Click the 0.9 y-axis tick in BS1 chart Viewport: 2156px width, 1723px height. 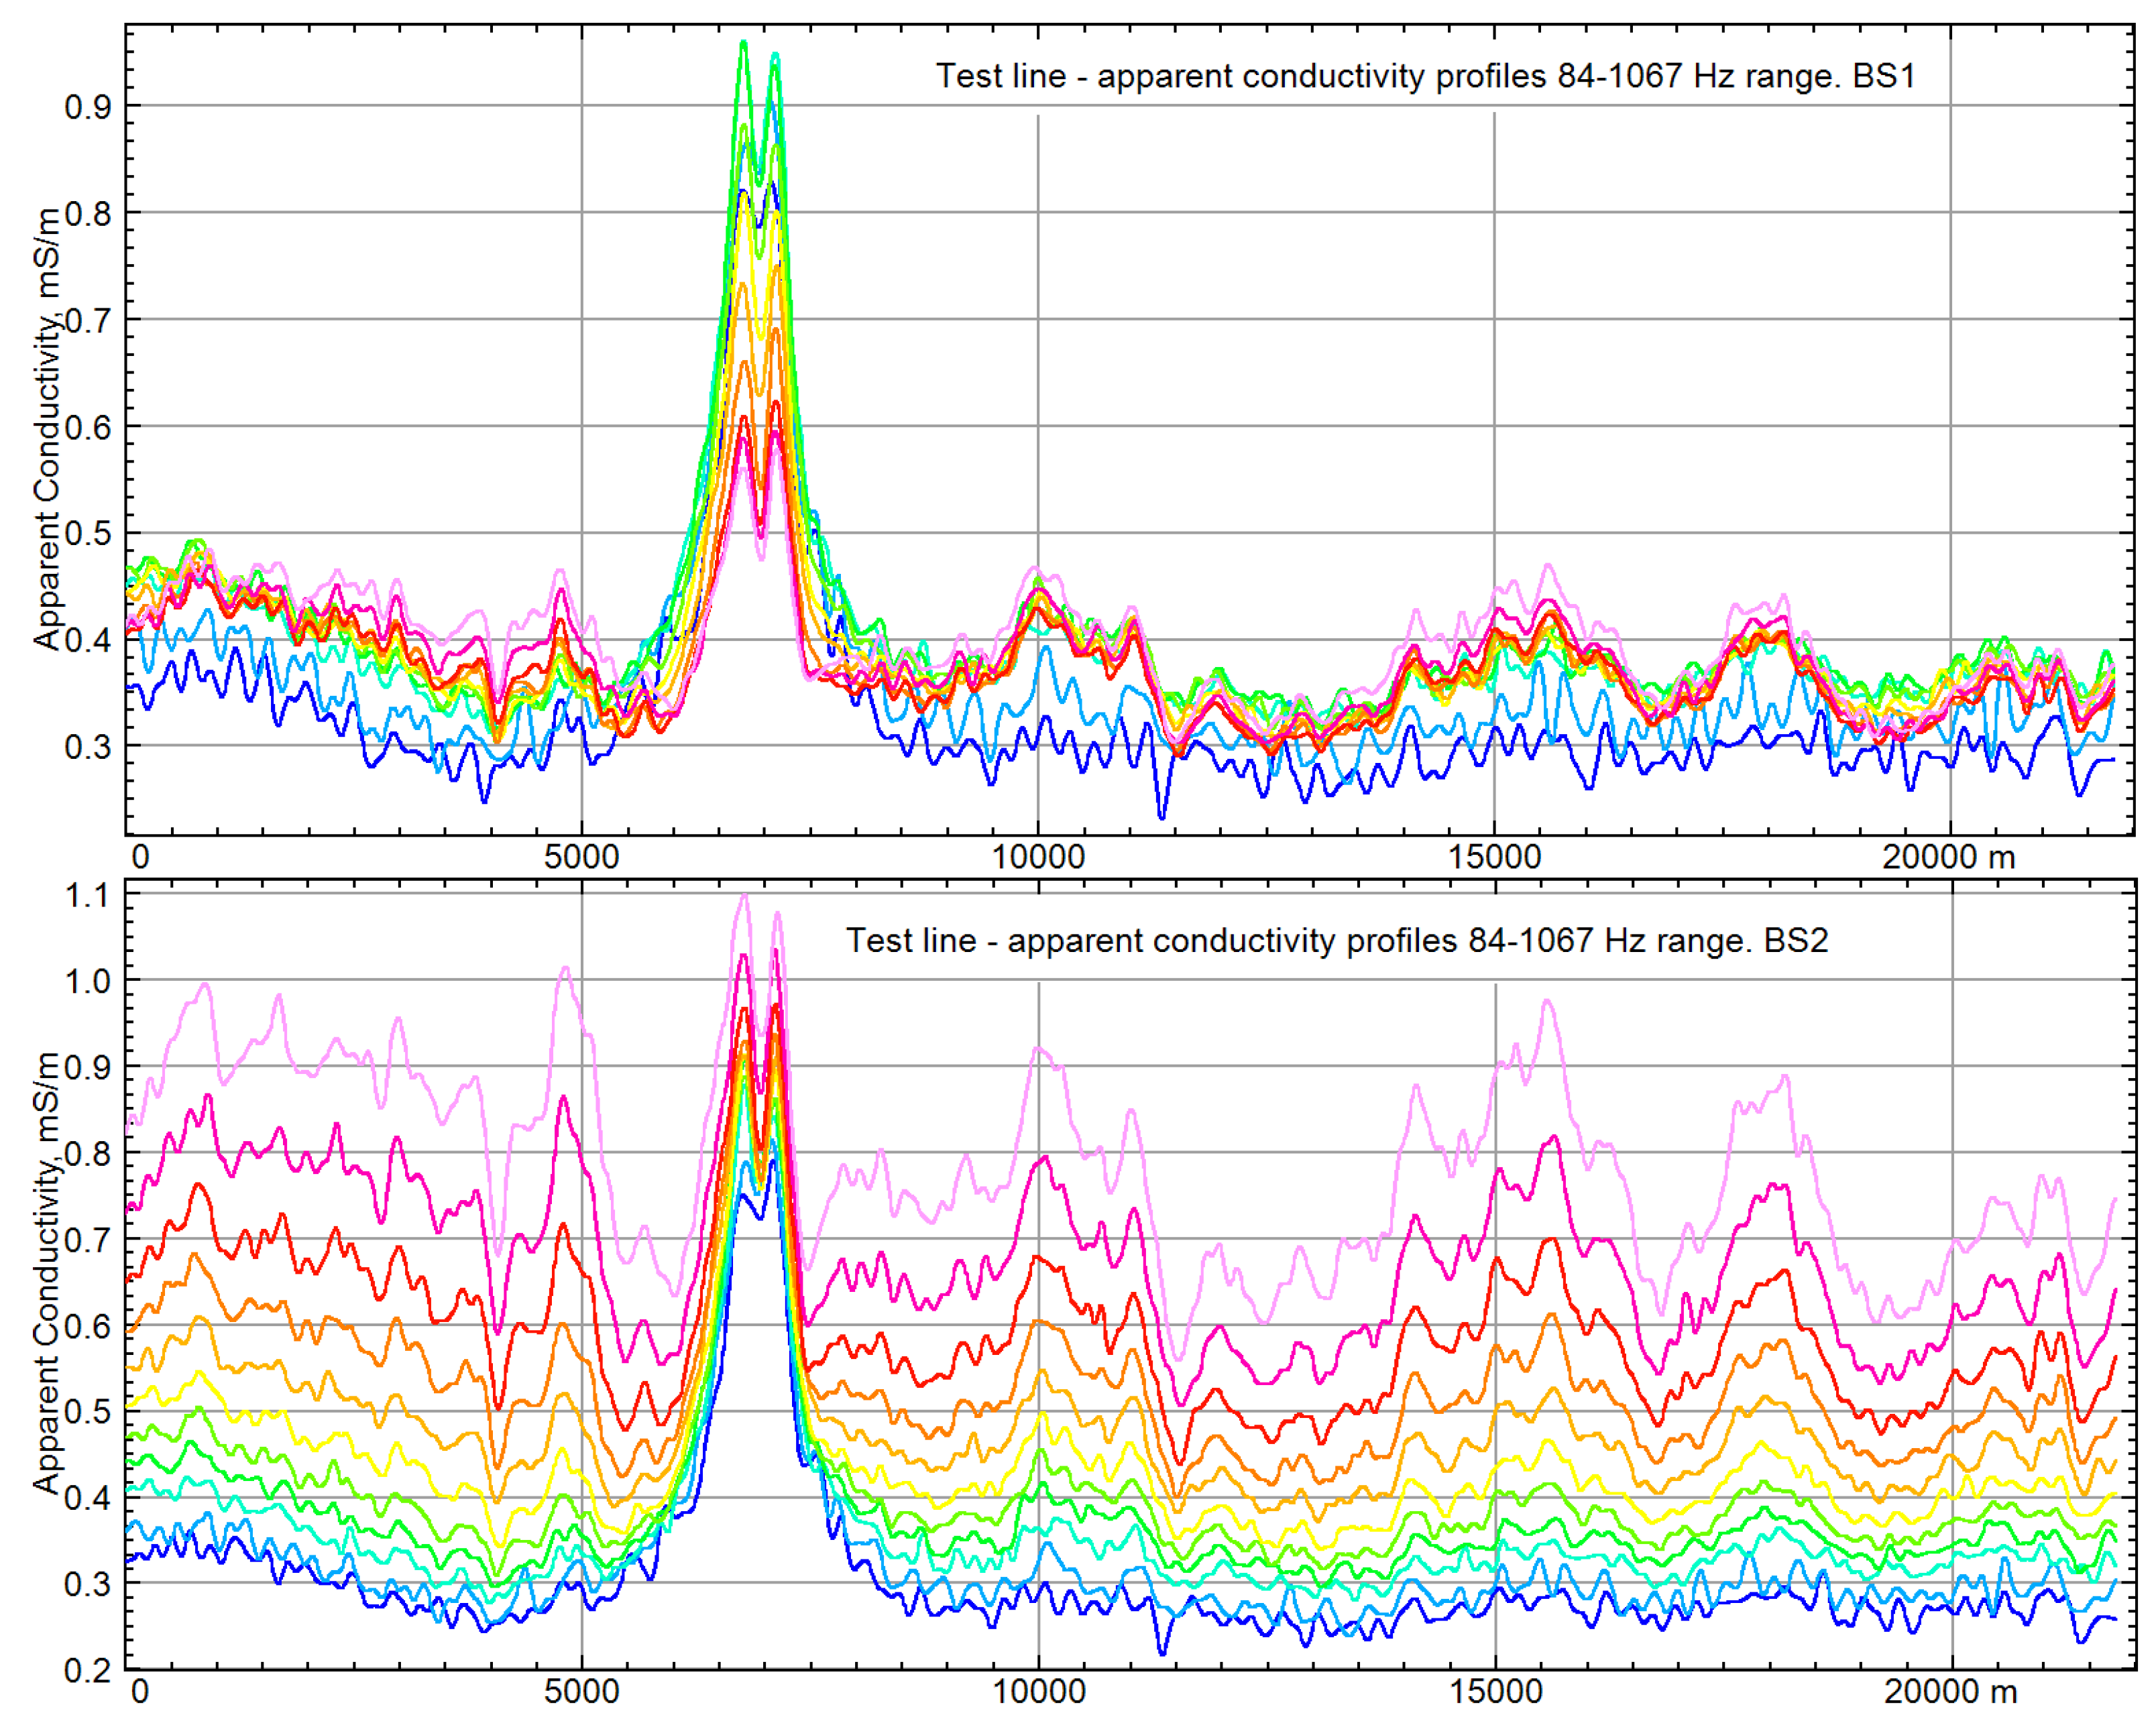[x=88, y=107]
